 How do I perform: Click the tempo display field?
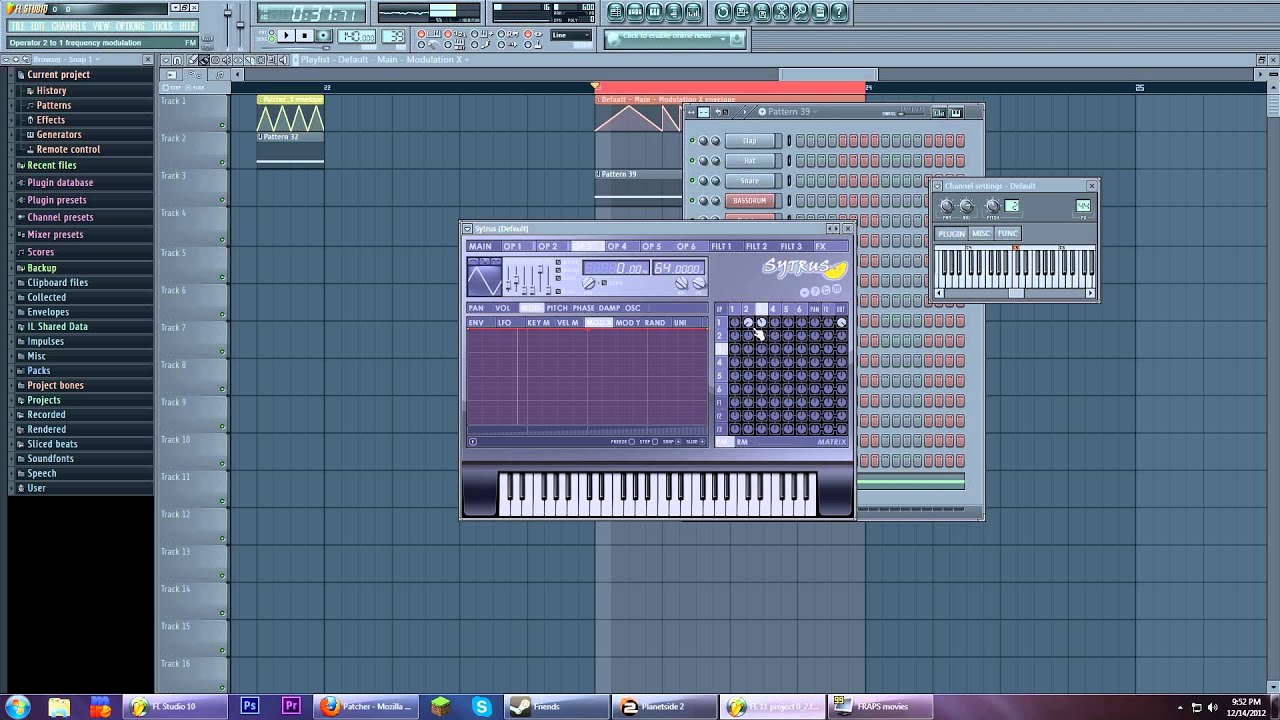coord(357,37)
